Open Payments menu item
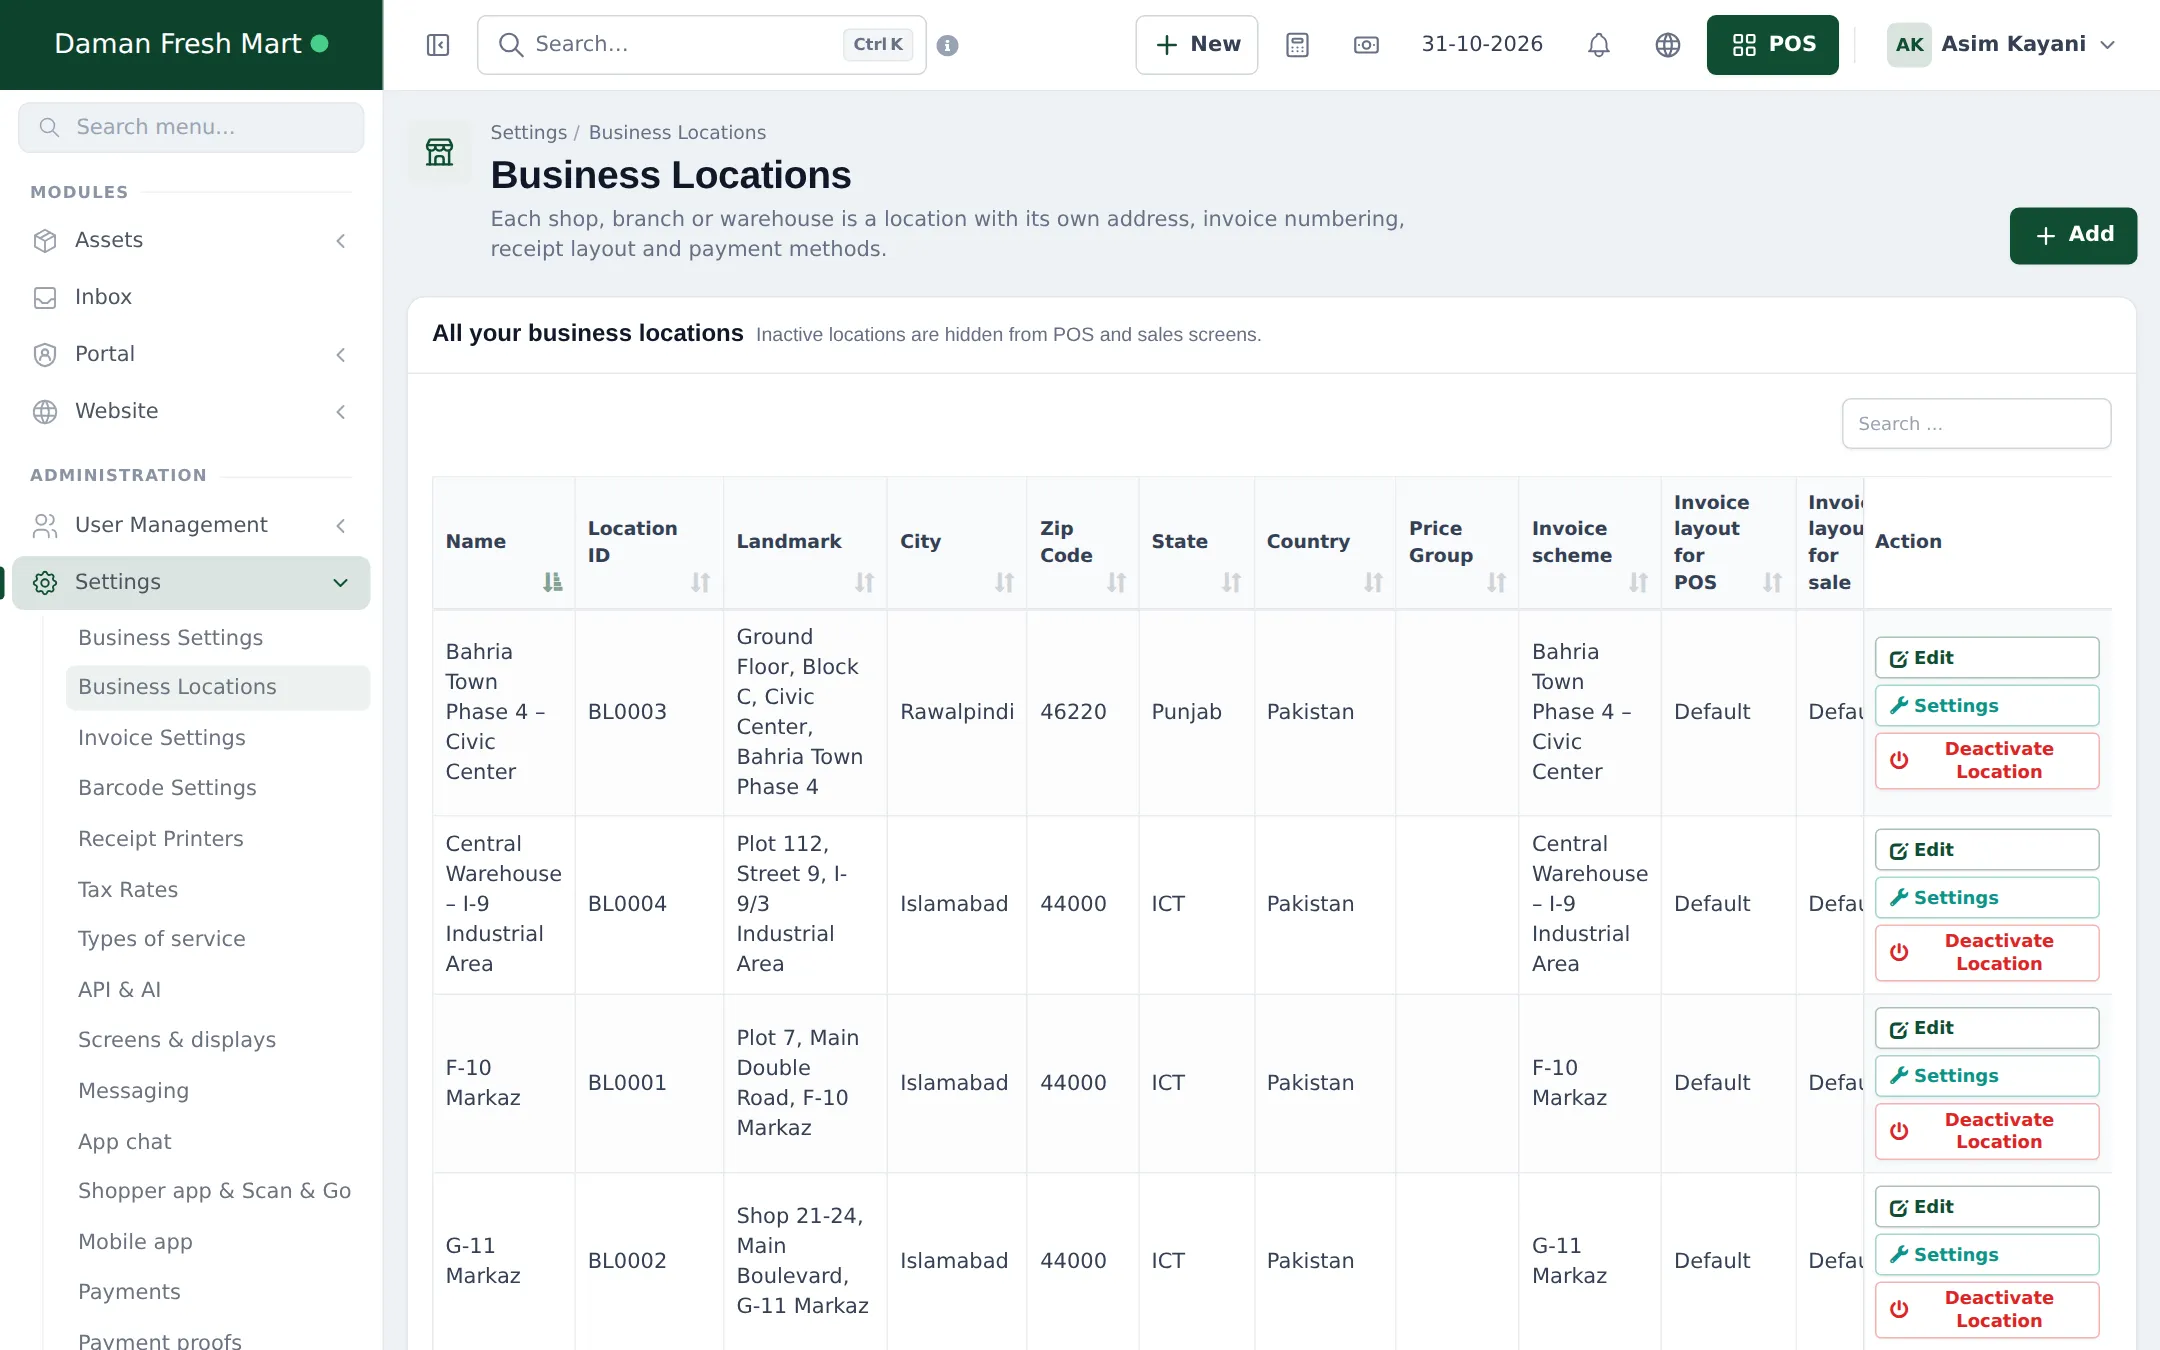This screenshot has height=1350, width=2160. 130,1292
